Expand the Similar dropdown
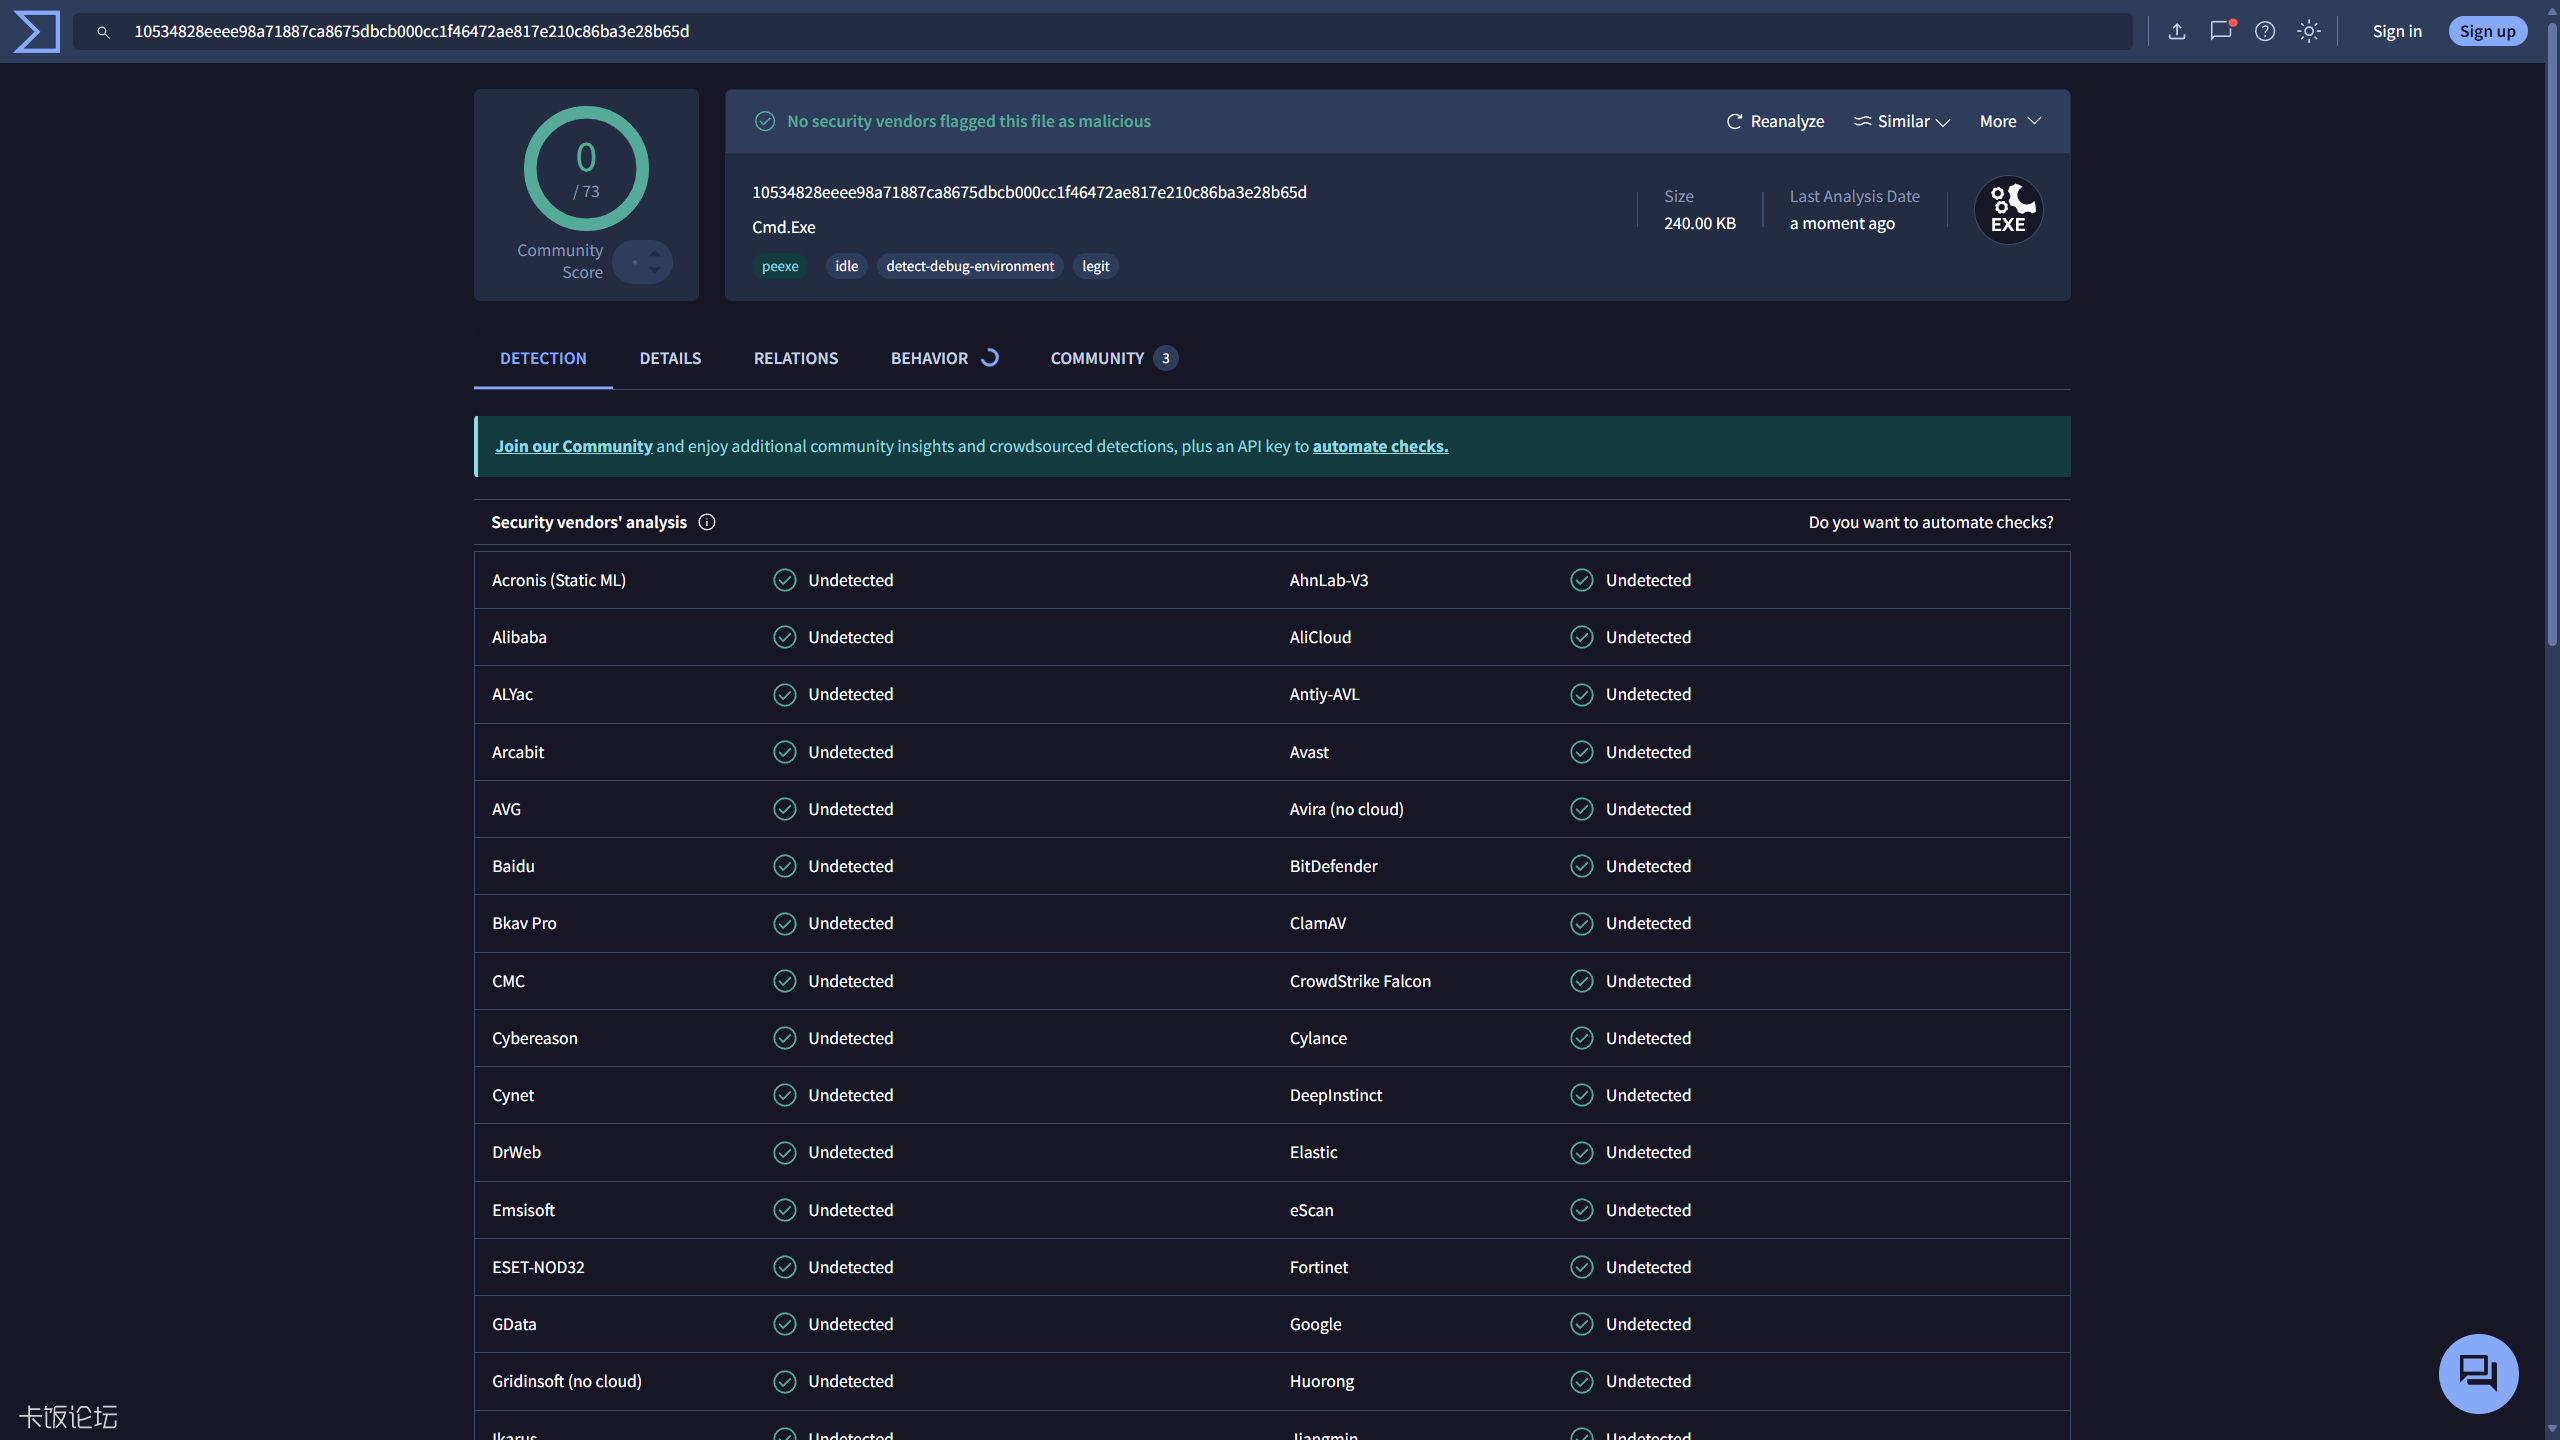 pyautogui.click(x=1902, y=121)
